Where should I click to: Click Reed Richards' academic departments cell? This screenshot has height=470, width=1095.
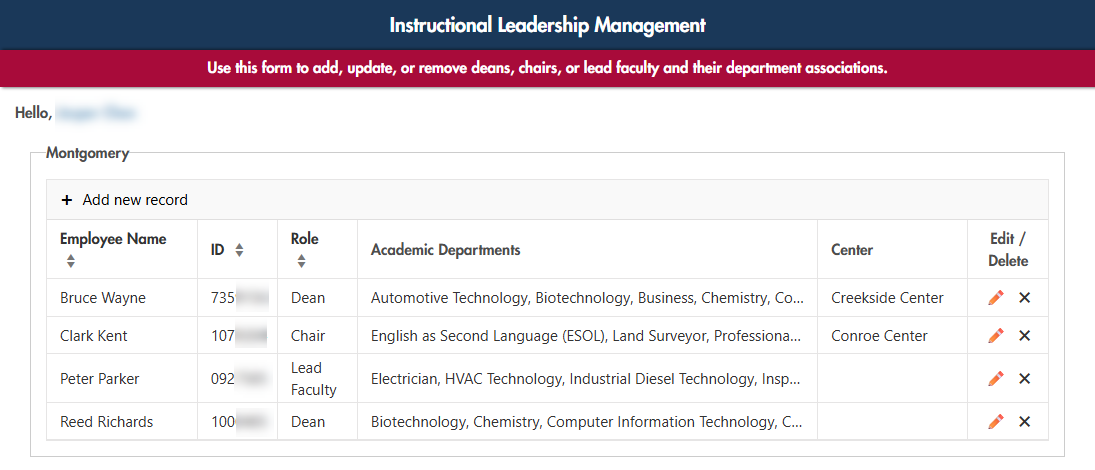pyautogui.click(x=586, y=422)
